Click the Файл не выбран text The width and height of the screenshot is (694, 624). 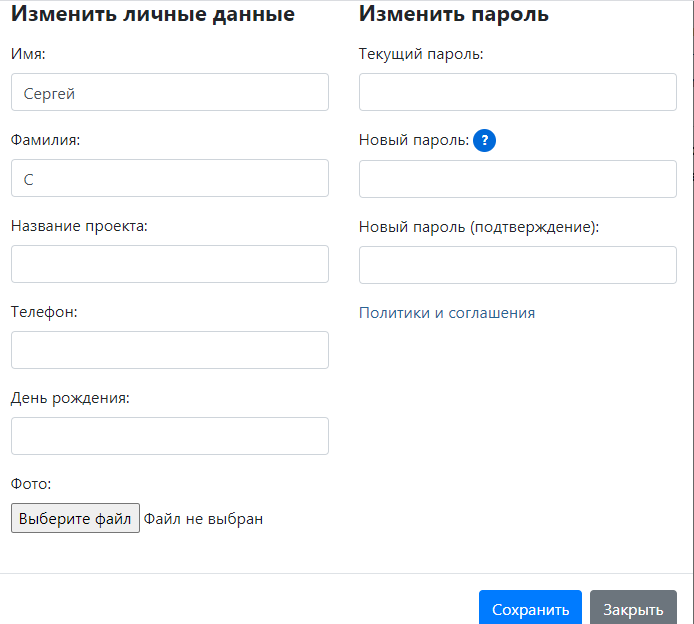click(x=203, y=519)
